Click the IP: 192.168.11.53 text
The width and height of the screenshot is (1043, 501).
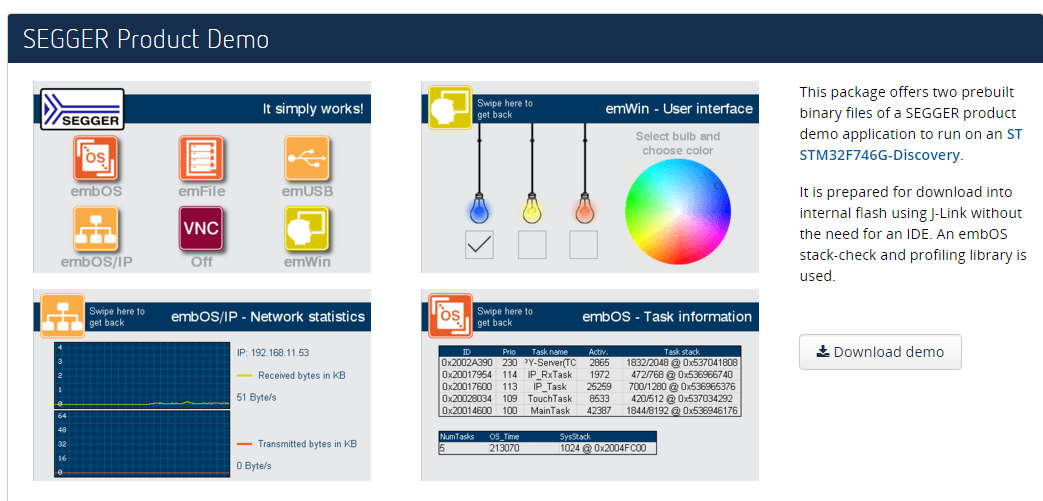[x=273, y=353]
